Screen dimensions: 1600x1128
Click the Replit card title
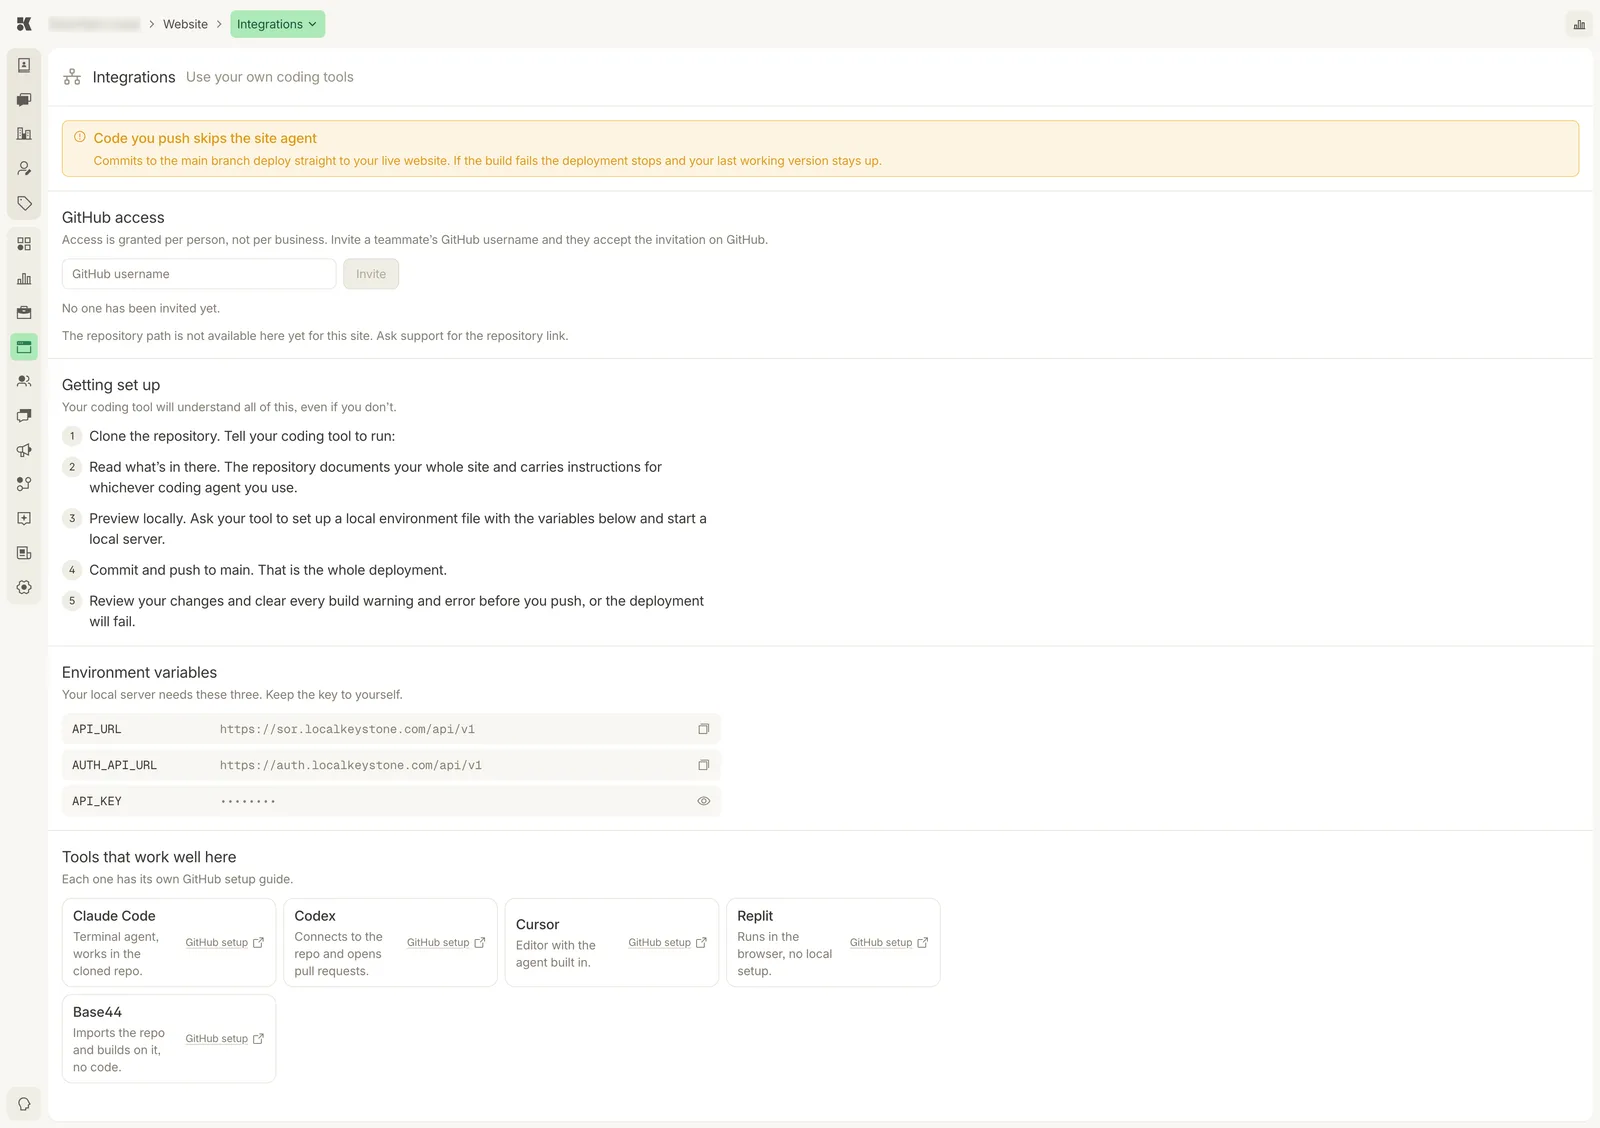[755, 916]
